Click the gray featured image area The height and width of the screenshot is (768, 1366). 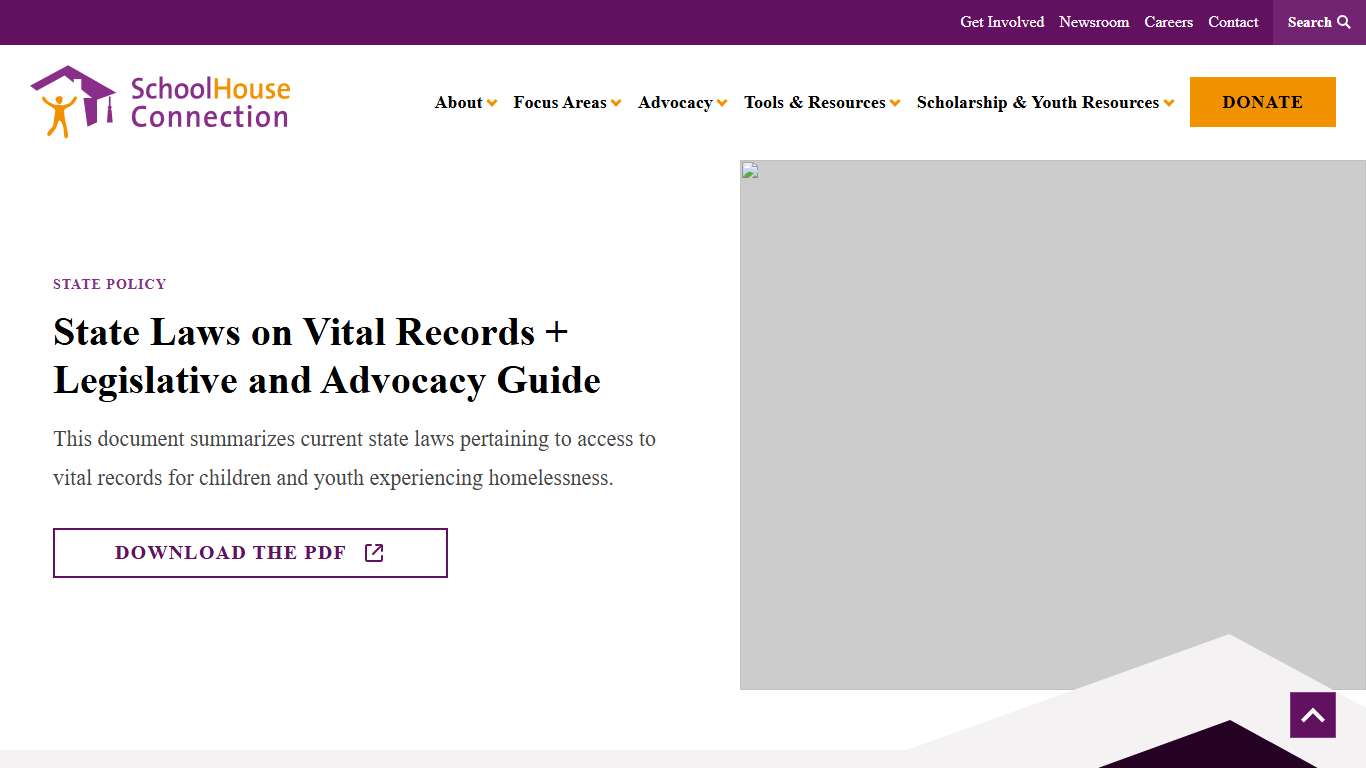point(1050,424)
